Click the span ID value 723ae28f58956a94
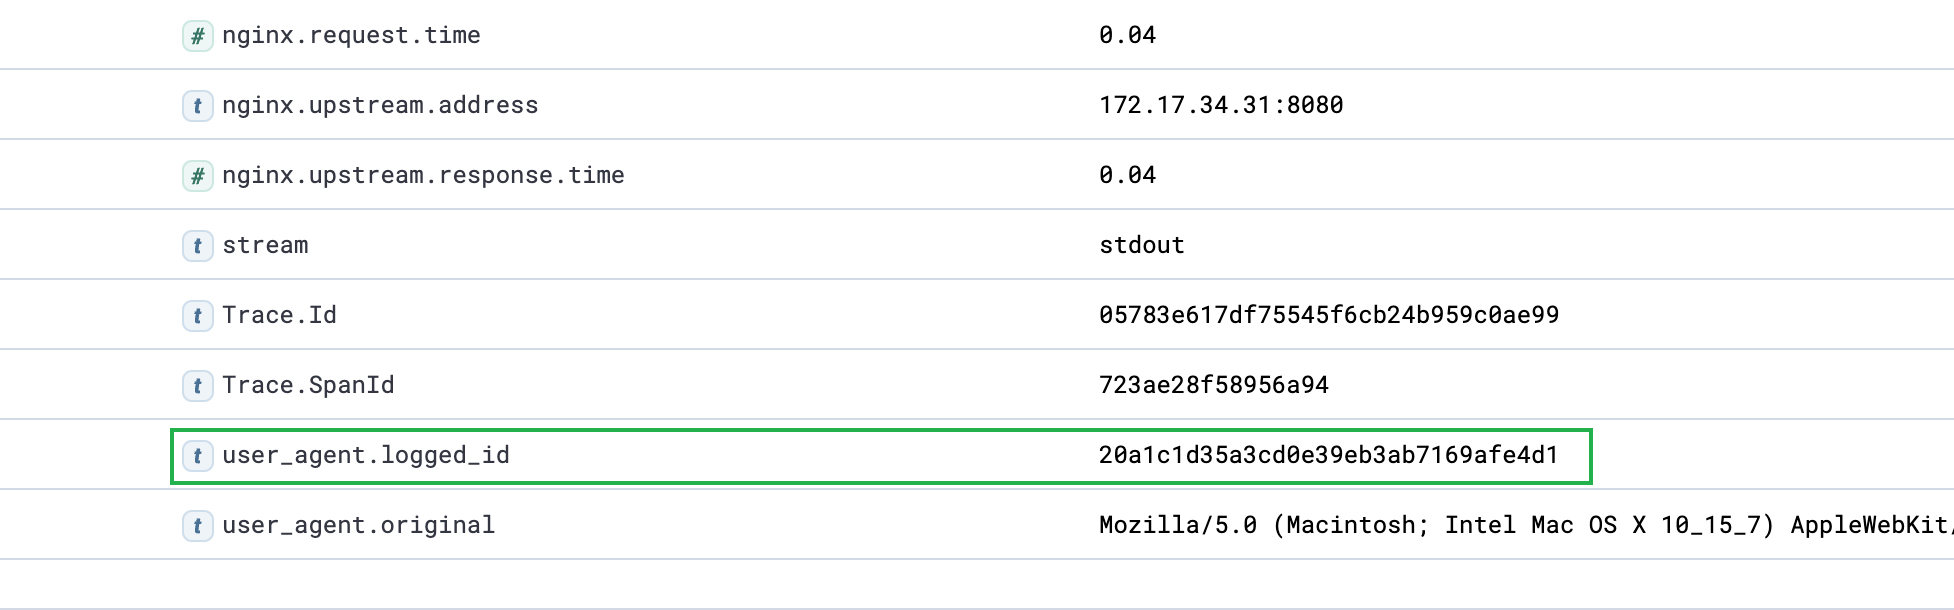Screen dimensions: 1954x610 coord(1214,386)
